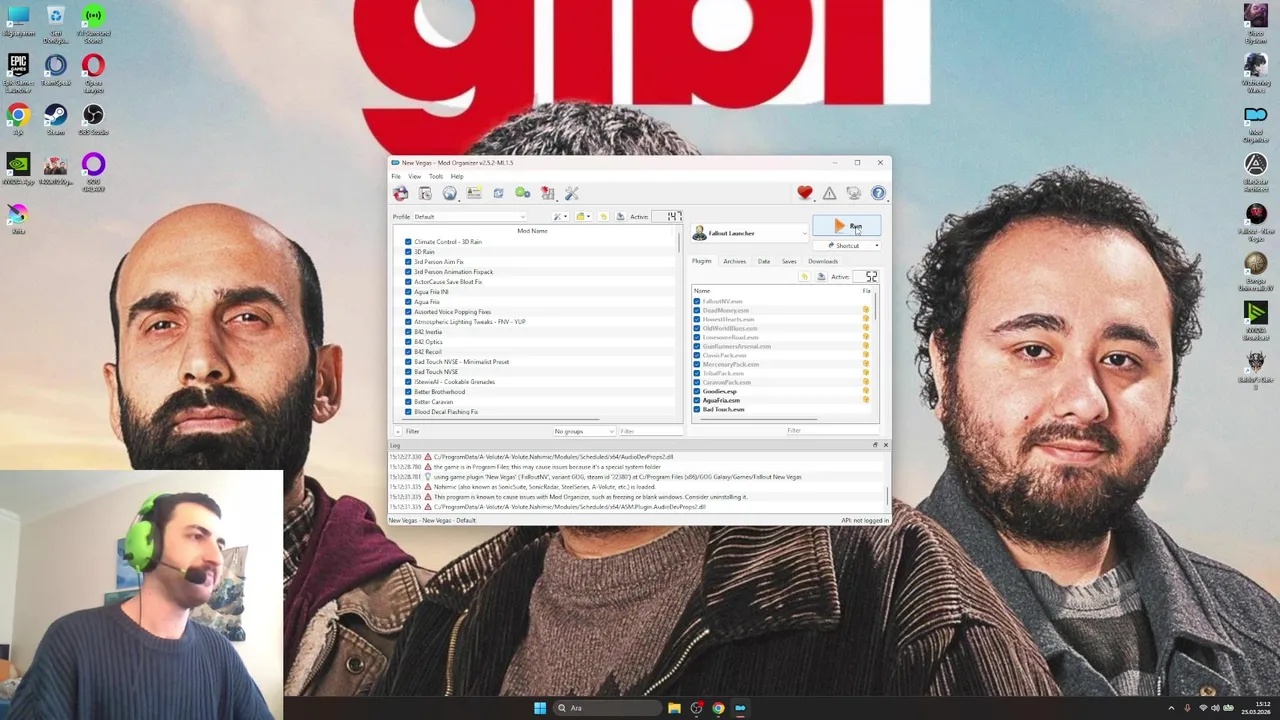
Task: Open the Notifications warning triangle icon
Action: click(x=829, y=193)
